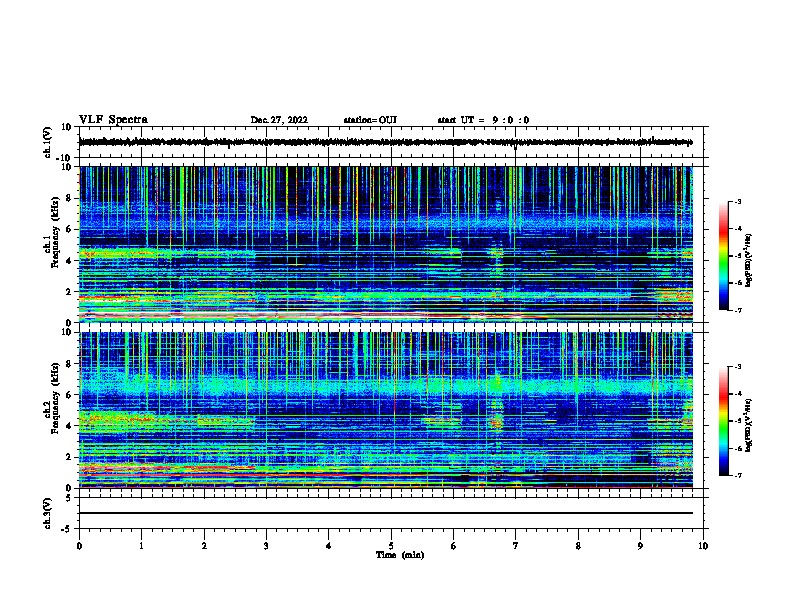Click the ch.3(V) axis label
This screenshot has height=612, width=792.
tap(48, 513)
